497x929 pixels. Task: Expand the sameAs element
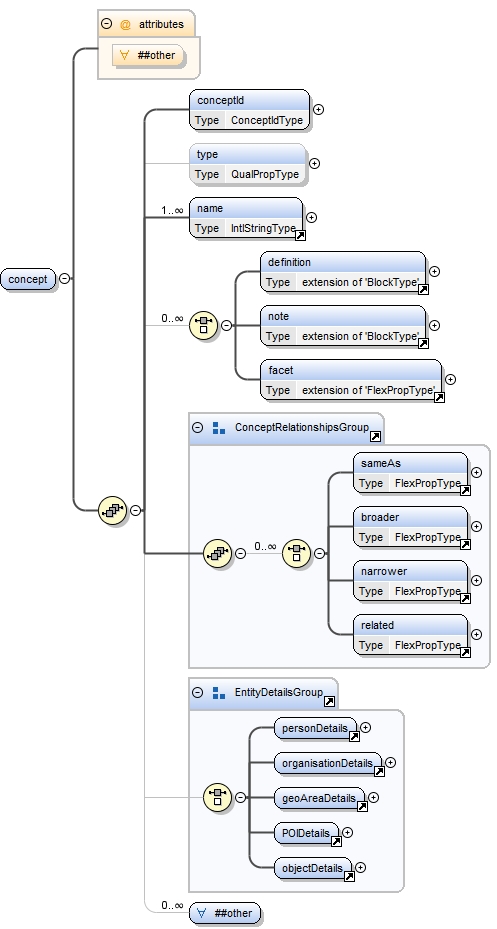[476, 472]
